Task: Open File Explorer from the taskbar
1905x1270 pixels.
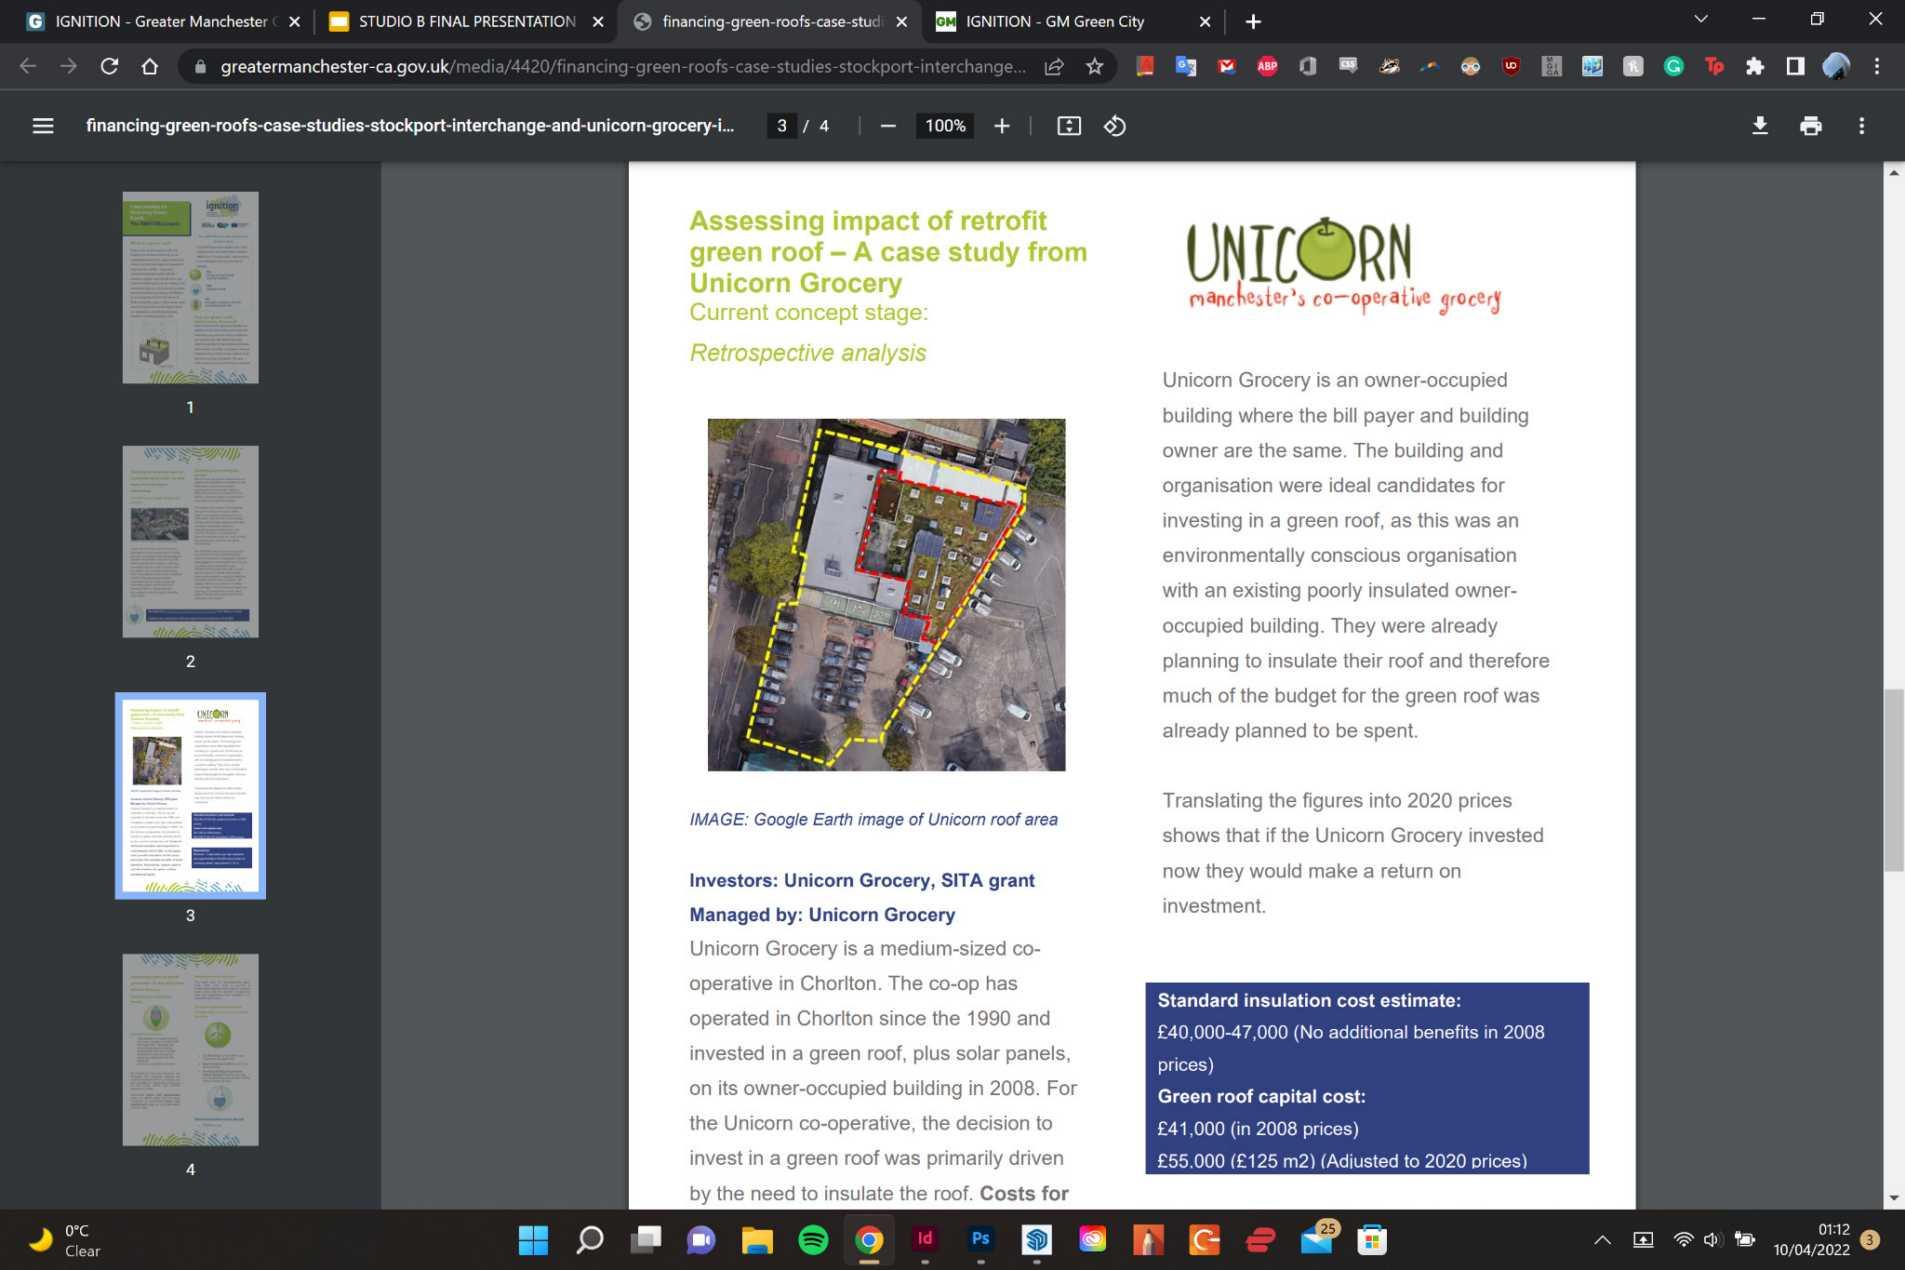Action: [758, 1240]
